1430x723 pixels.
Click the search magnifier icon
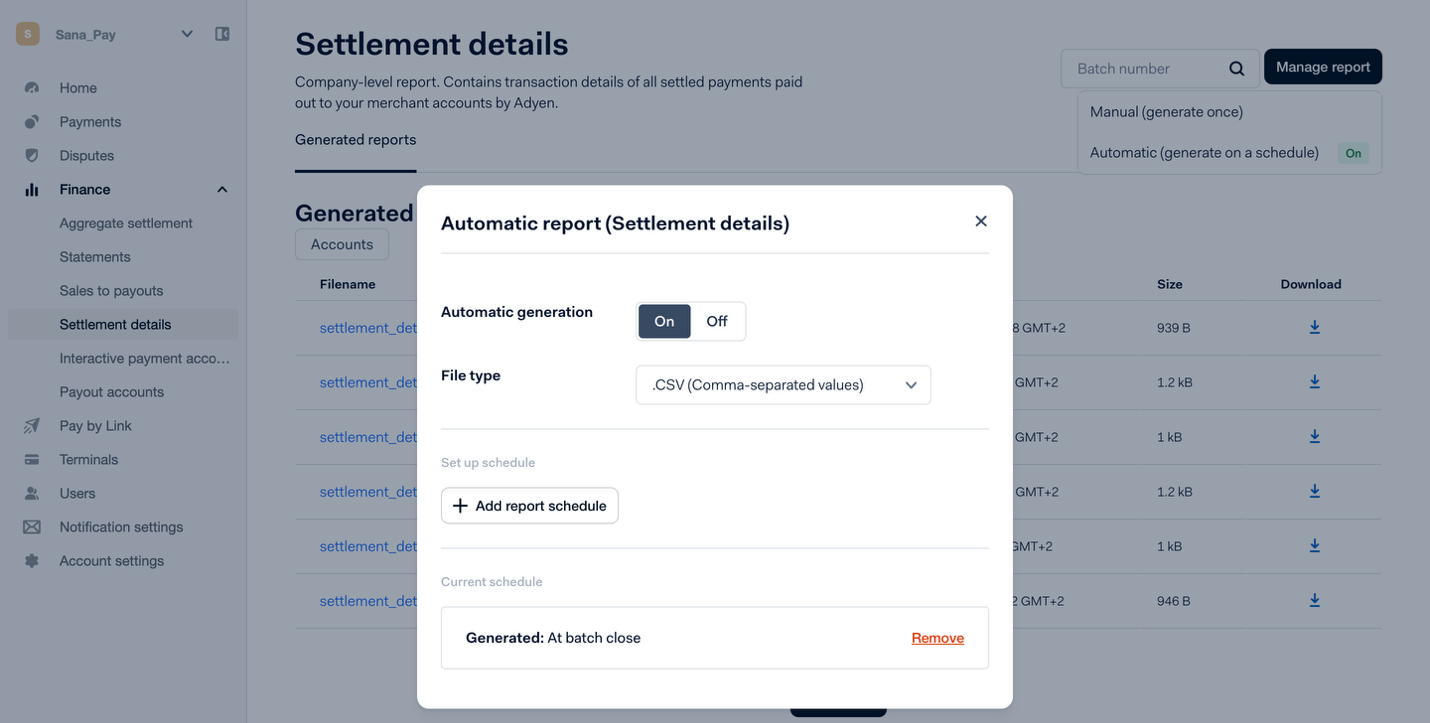pos(1237,69)
